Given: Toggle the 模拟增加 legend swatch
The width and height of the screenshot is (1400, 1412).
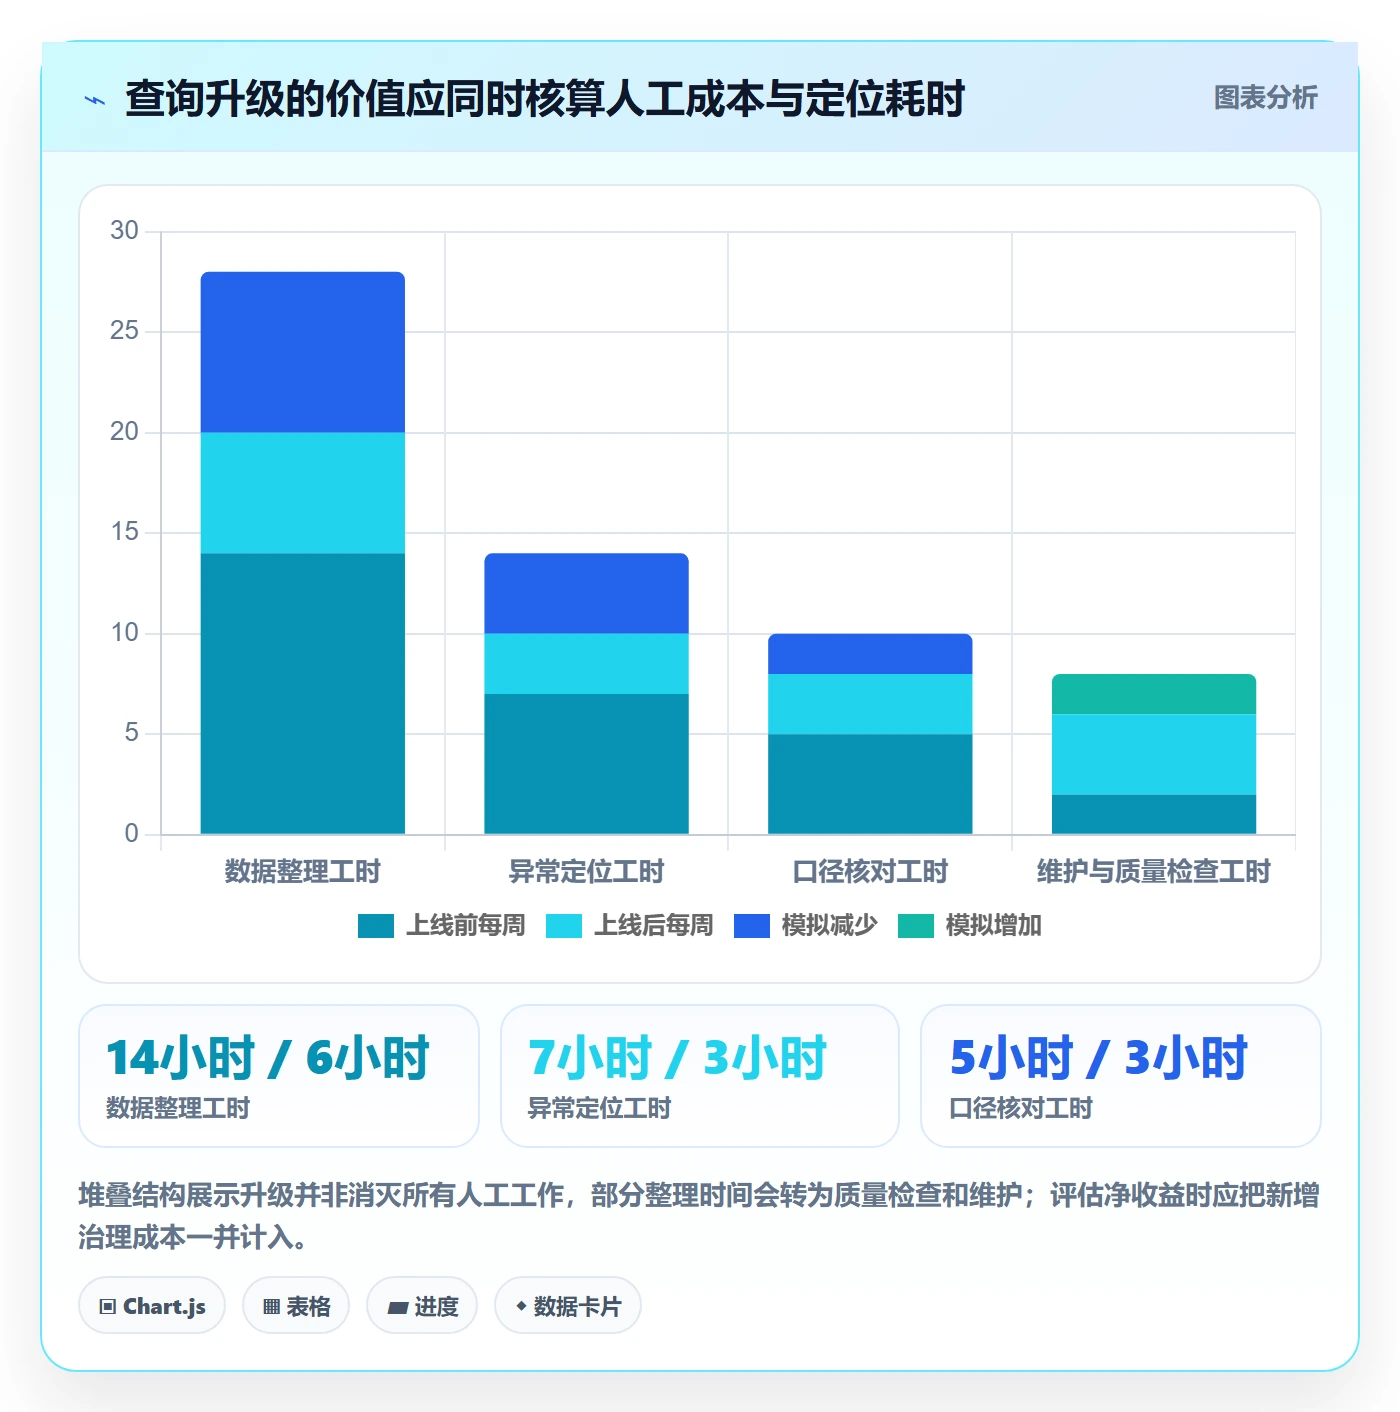Looking at the screenshot, I should coord(916,926).
